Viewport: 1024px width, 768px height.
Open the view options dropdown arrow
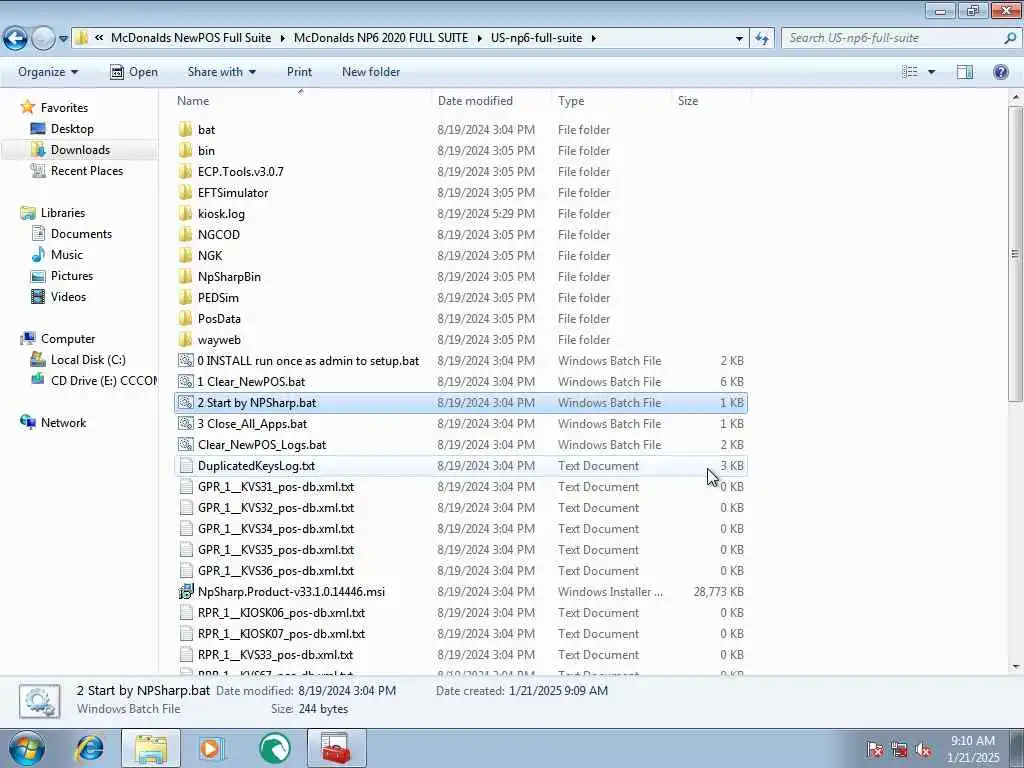coord(931,72)
